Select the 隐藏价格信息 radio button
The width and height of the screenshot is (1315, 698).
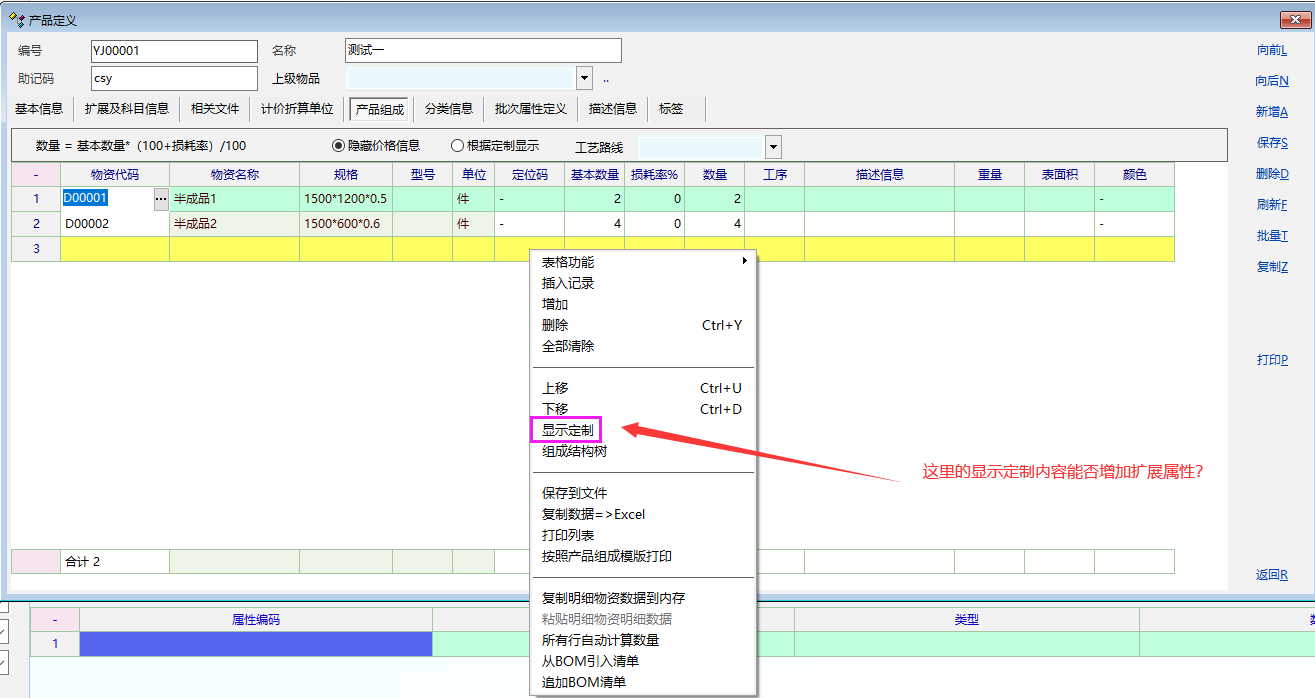(x=338, y=146)
